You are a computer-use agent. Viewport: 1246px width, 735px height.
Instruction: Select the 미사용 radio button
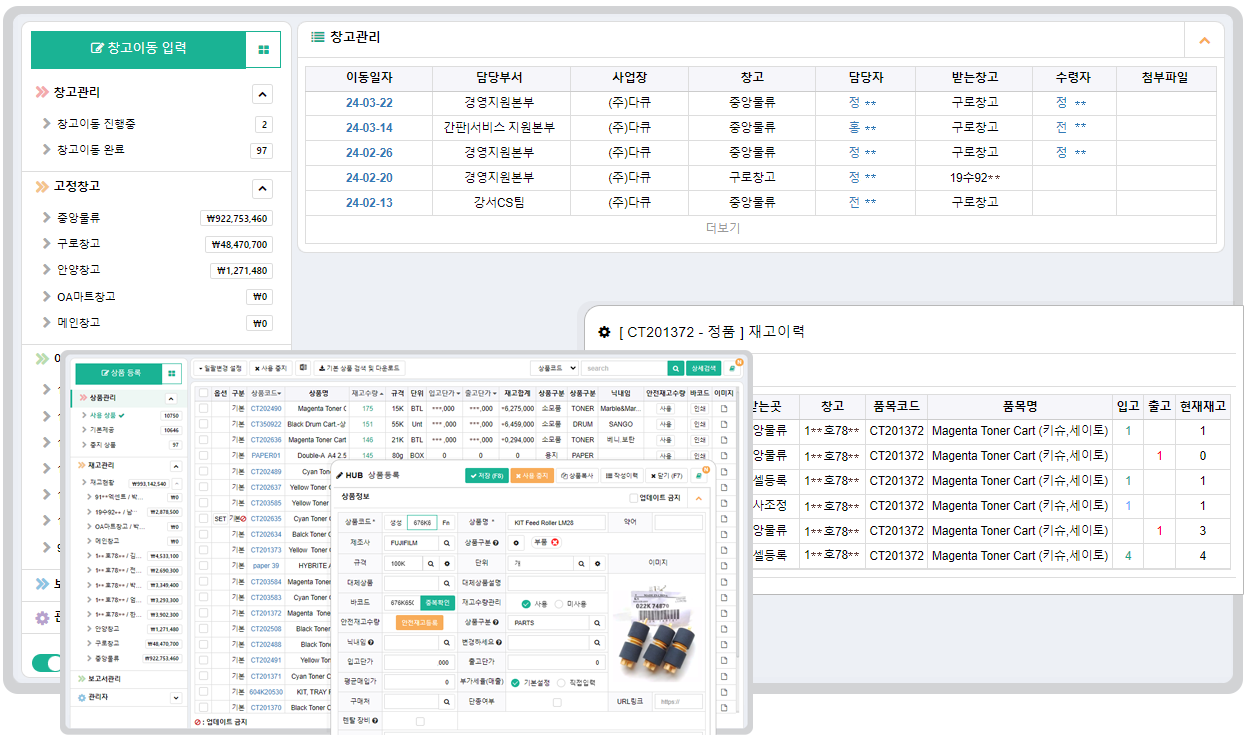click(x=559, y=603)
